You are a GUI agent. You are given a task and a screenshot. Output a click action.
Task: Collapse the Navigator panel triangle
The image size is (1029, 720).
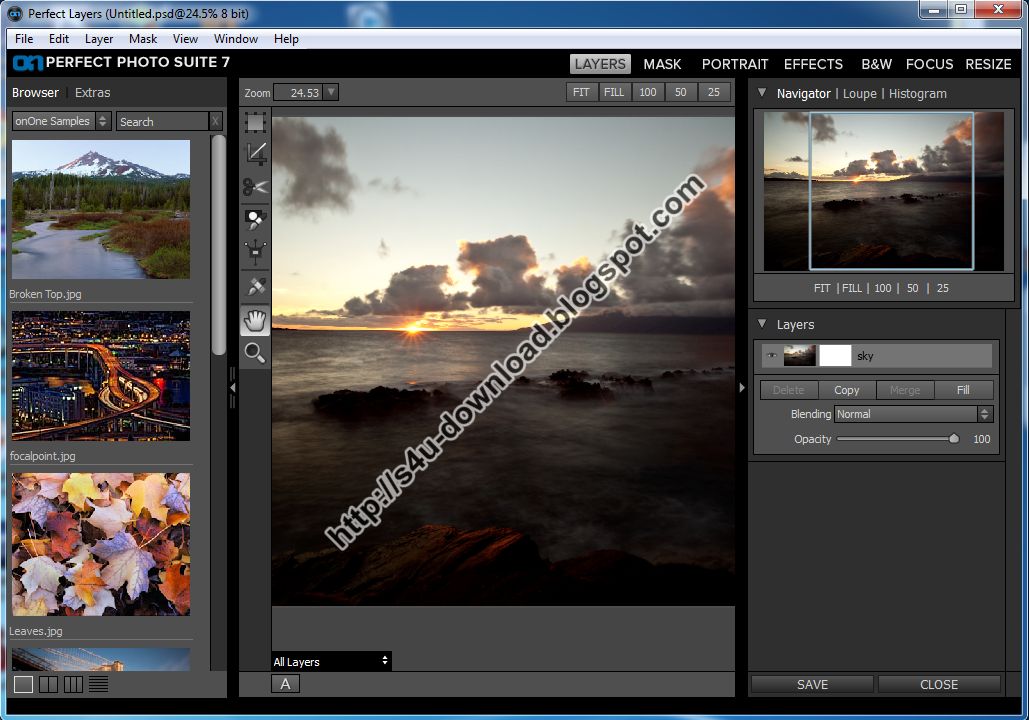[762, 93]
